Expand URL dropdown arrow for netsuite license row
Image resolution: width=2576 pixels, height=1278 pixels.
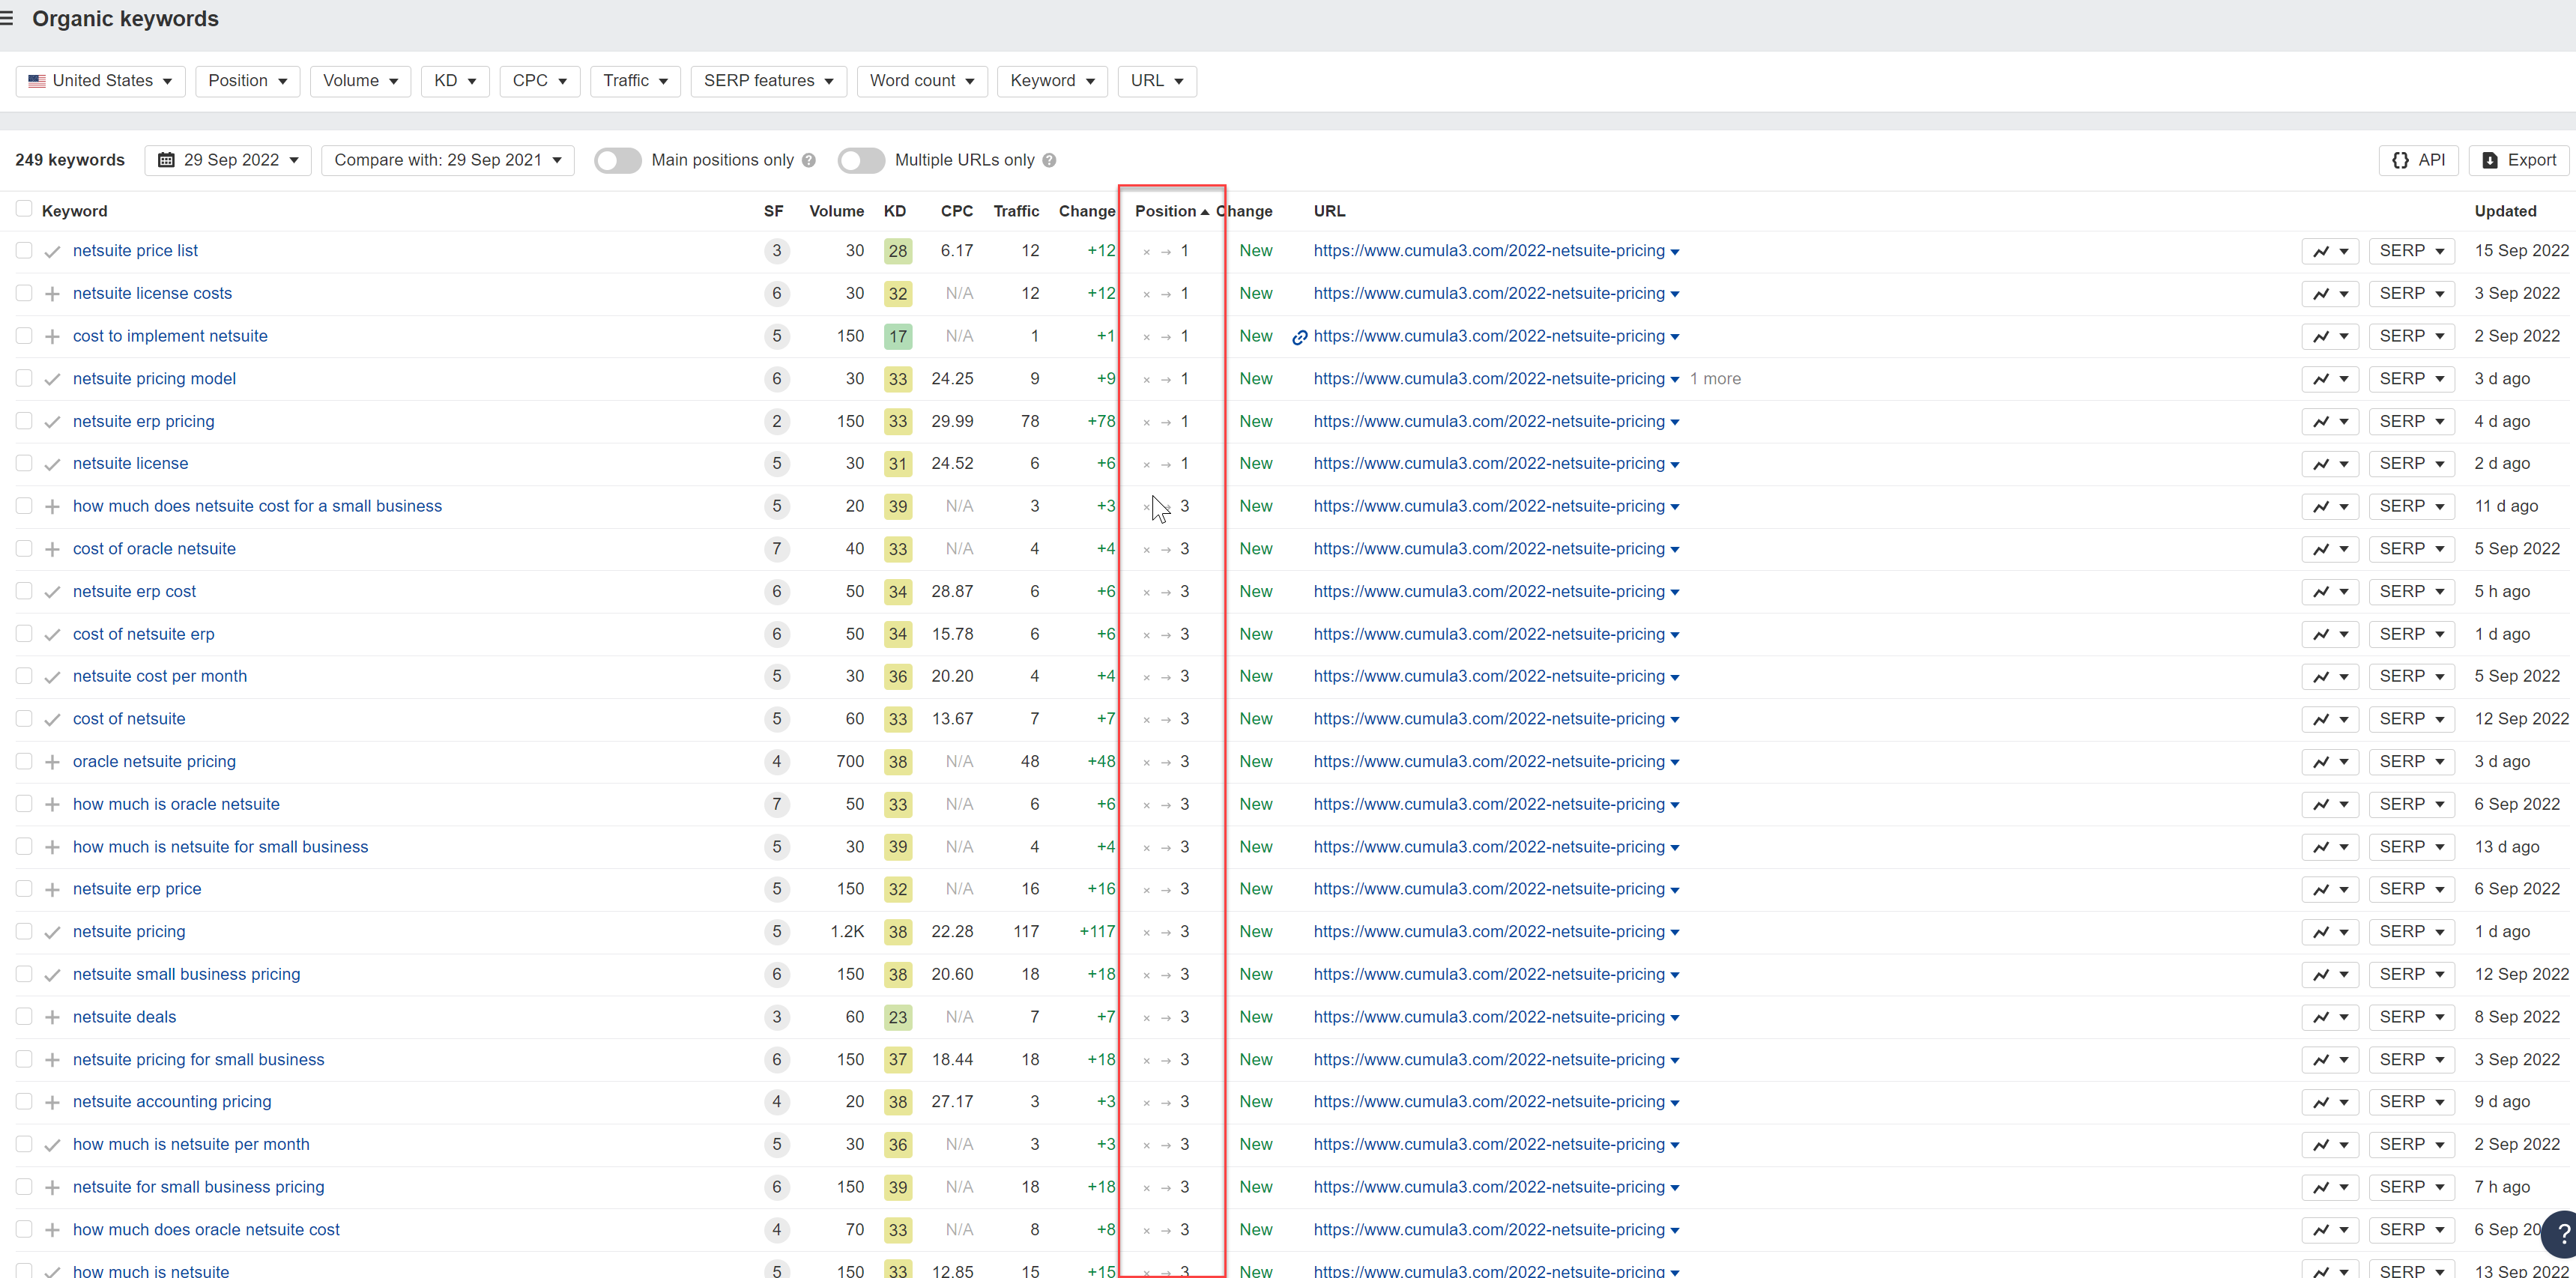click(1675, 465)
